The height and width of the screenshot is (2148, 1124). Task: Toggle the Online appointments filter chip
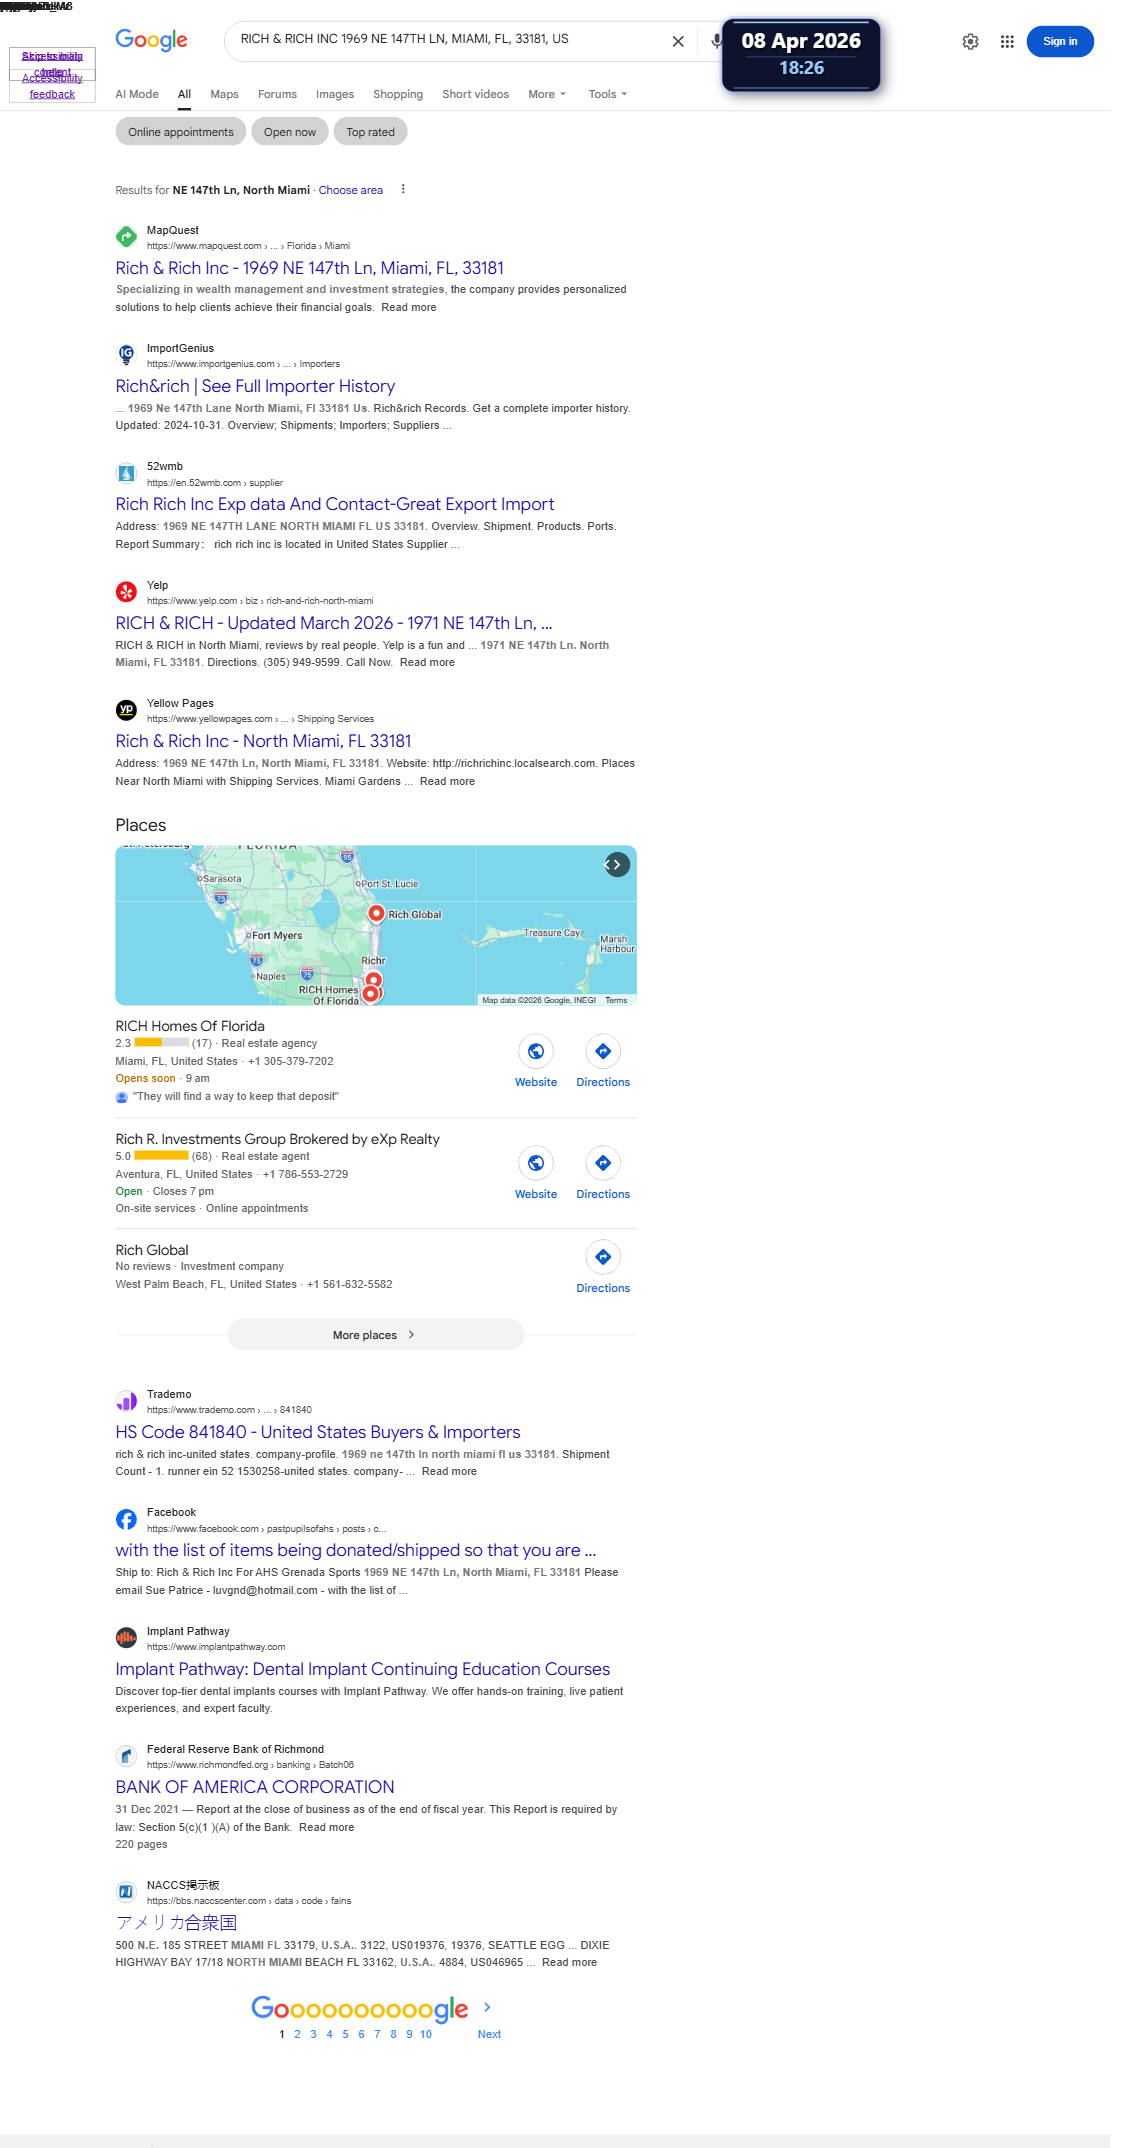[181, 132]
